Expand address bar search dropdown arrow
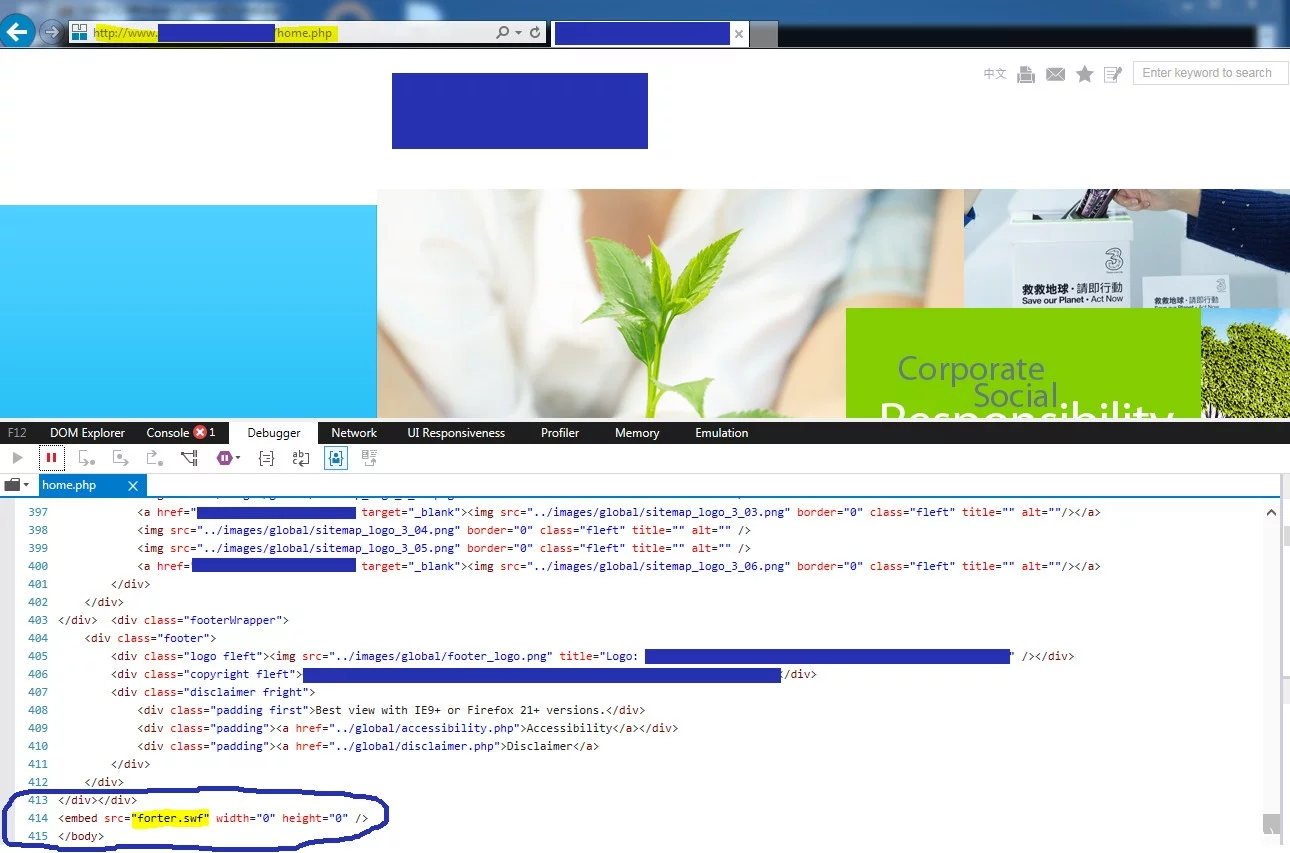 click(518, 33)
